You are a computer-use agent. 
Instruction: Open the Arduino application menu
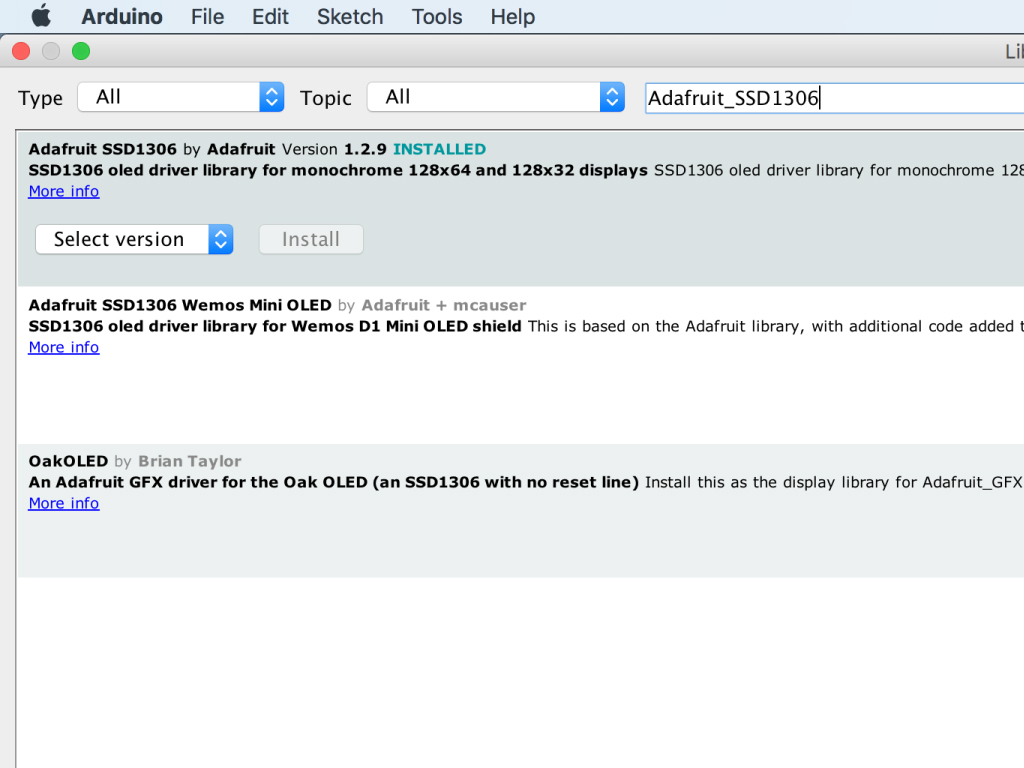(x=121, y=16)
